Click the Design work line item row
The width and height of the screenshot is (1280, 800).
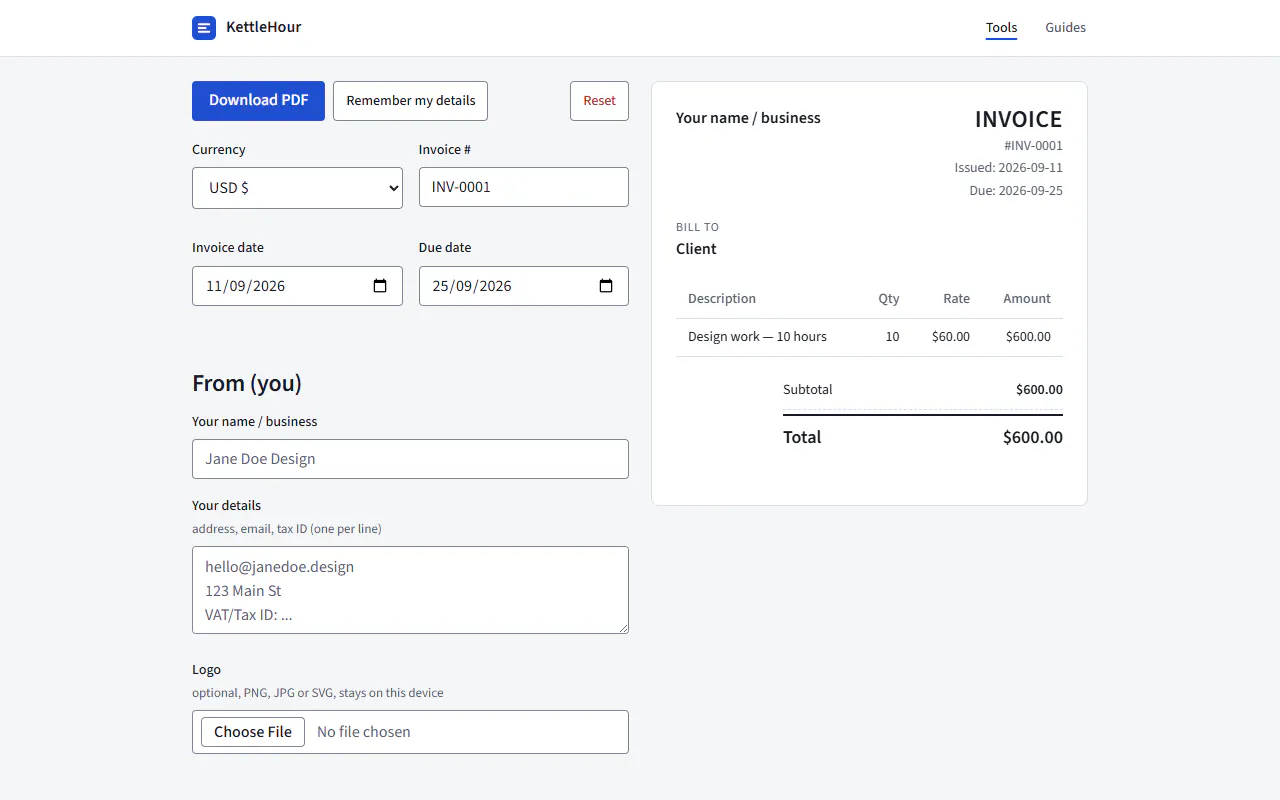click(869, 337)
